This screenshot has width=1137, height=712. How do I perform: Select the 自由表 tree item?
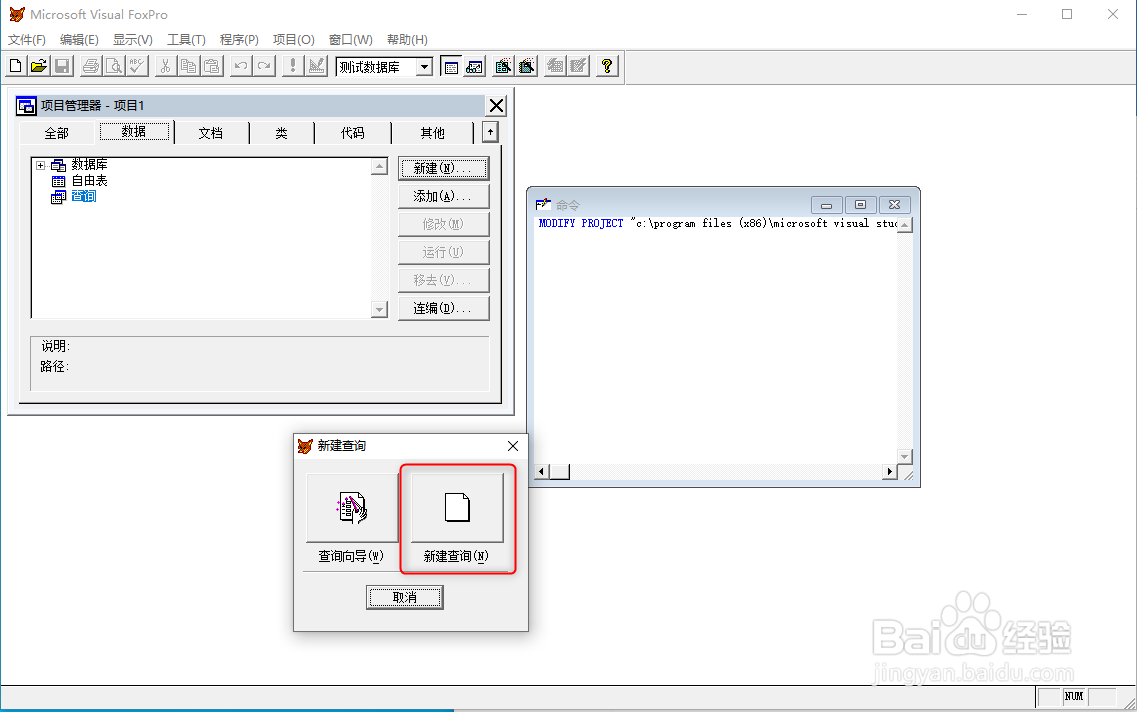(89, 181)
